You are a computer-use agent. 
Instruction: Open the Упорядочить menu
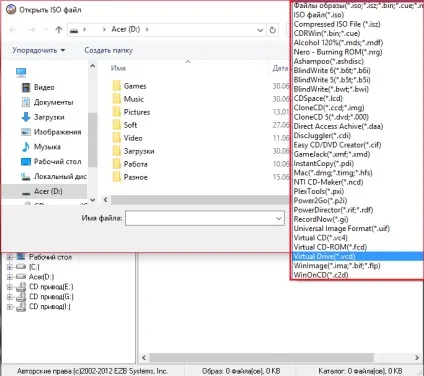(39, 50)
